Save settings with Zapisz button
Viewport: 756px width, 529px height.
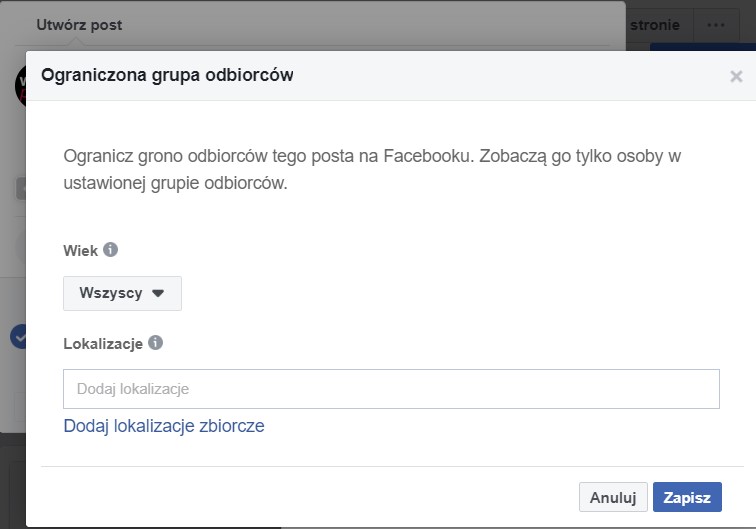[687, 497]
